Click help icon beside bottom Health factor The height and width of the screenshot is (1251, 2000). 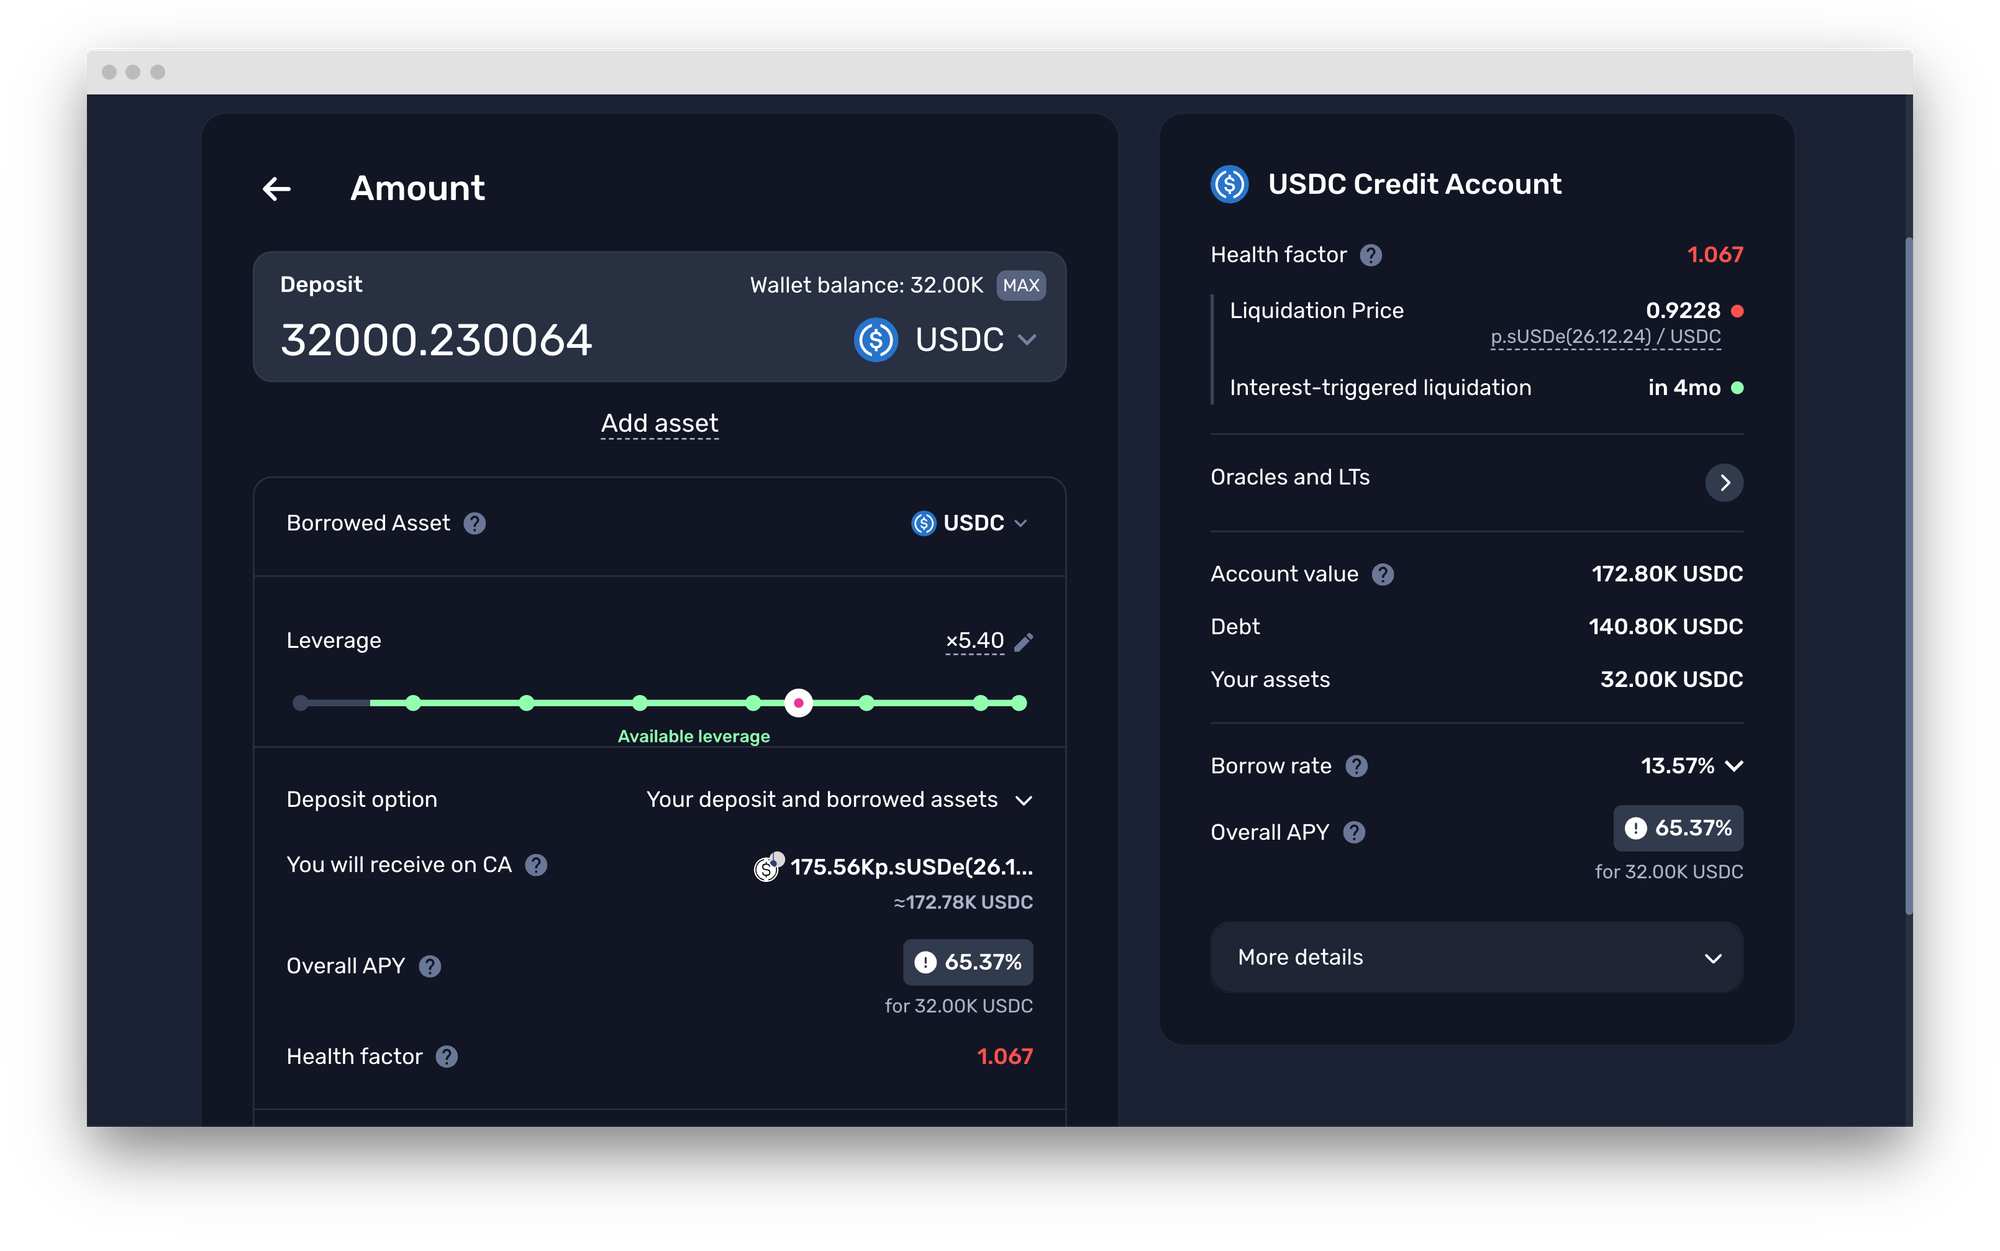click(447, 1057)
